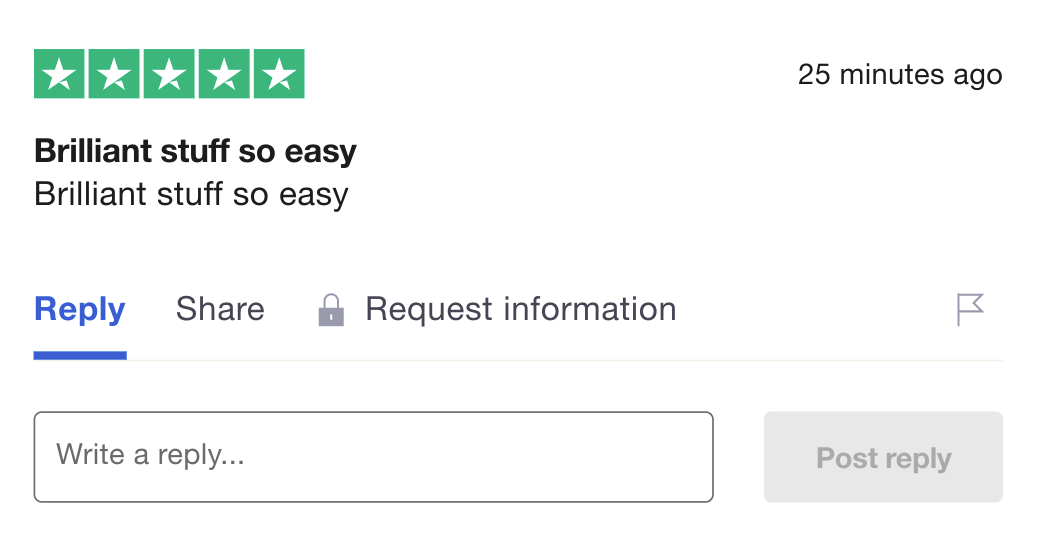Click the flag report icon

[x=969, y=309]
